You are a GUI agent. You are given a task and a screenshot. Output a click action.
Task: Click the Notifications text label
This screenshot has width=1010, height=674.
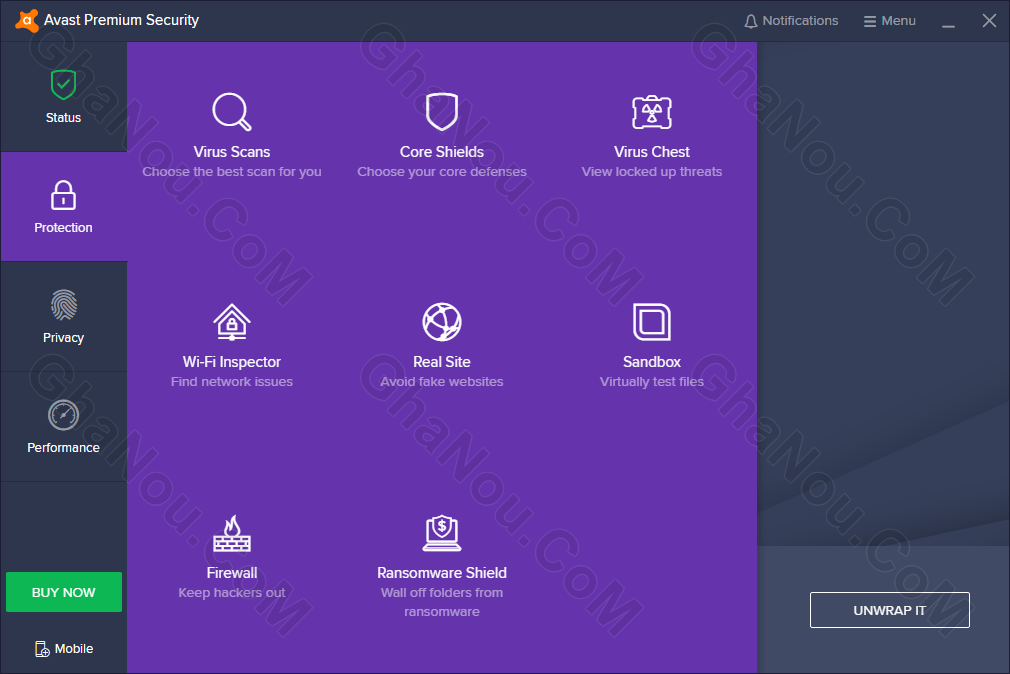click(x=801, y=21)
